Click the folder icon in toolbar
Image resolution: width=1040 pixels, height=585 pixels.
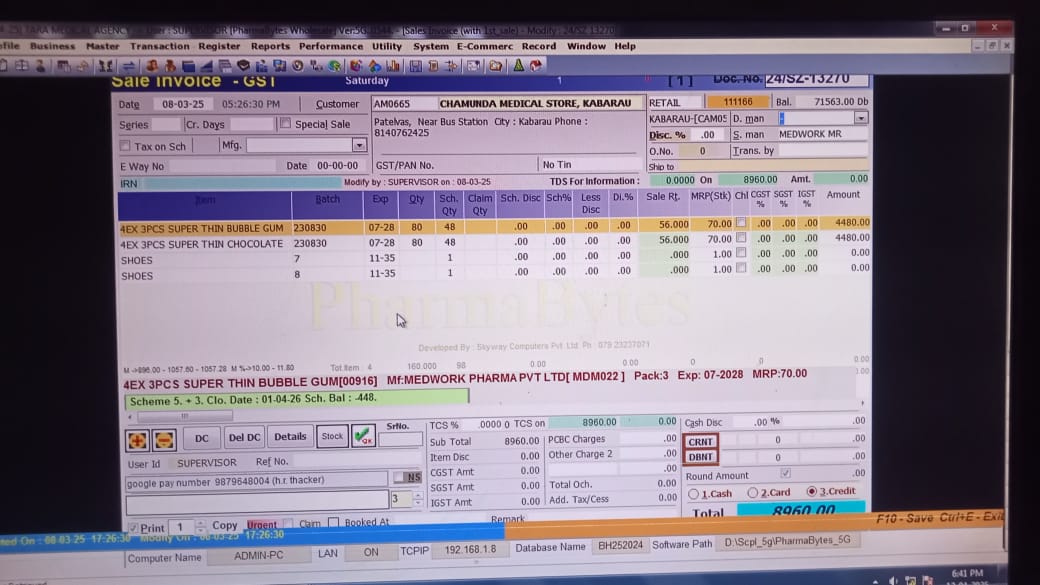[x=495, y=66]
